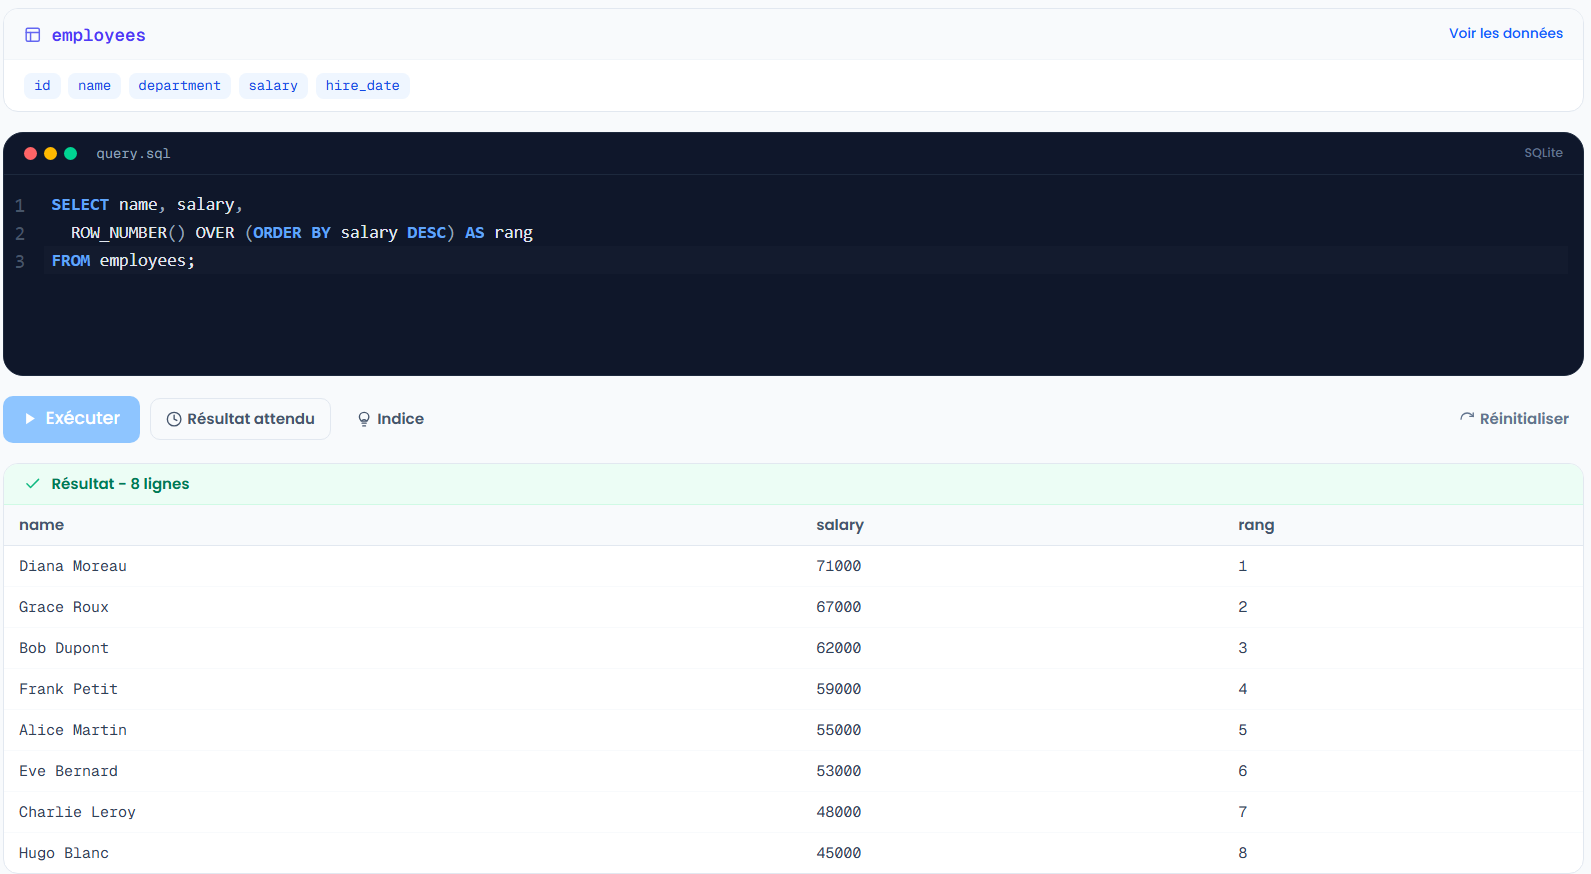Click the name column header in results
Viewport: 1591px width, 874px height.
tap(42, 525)
